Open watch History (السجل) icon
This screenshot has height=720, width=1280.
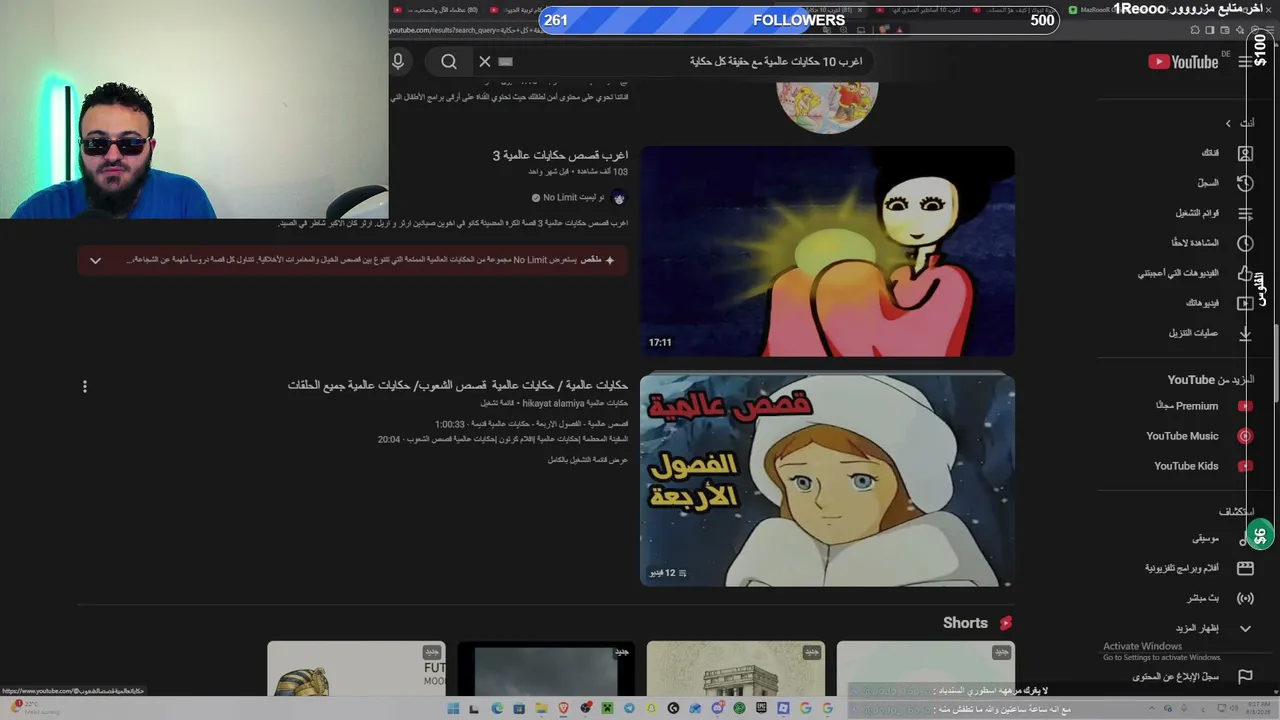click(1245, 183)
